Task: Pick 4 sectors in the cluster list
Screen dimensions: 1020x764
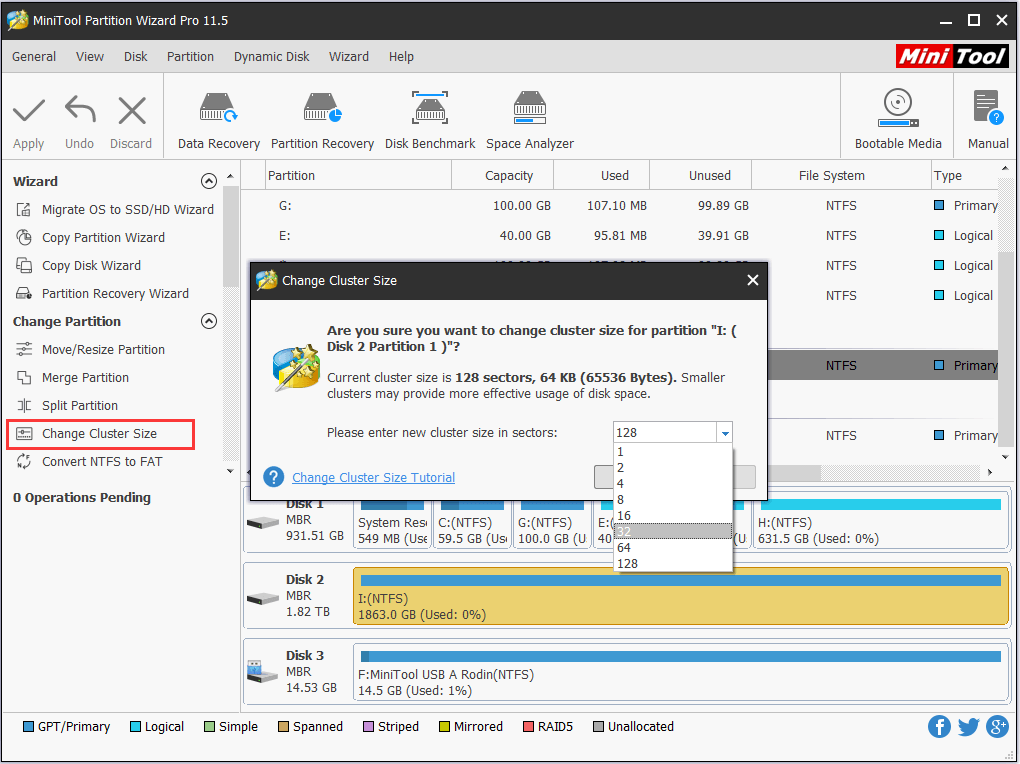Action: pyautogui.click(x=673, y=484)
